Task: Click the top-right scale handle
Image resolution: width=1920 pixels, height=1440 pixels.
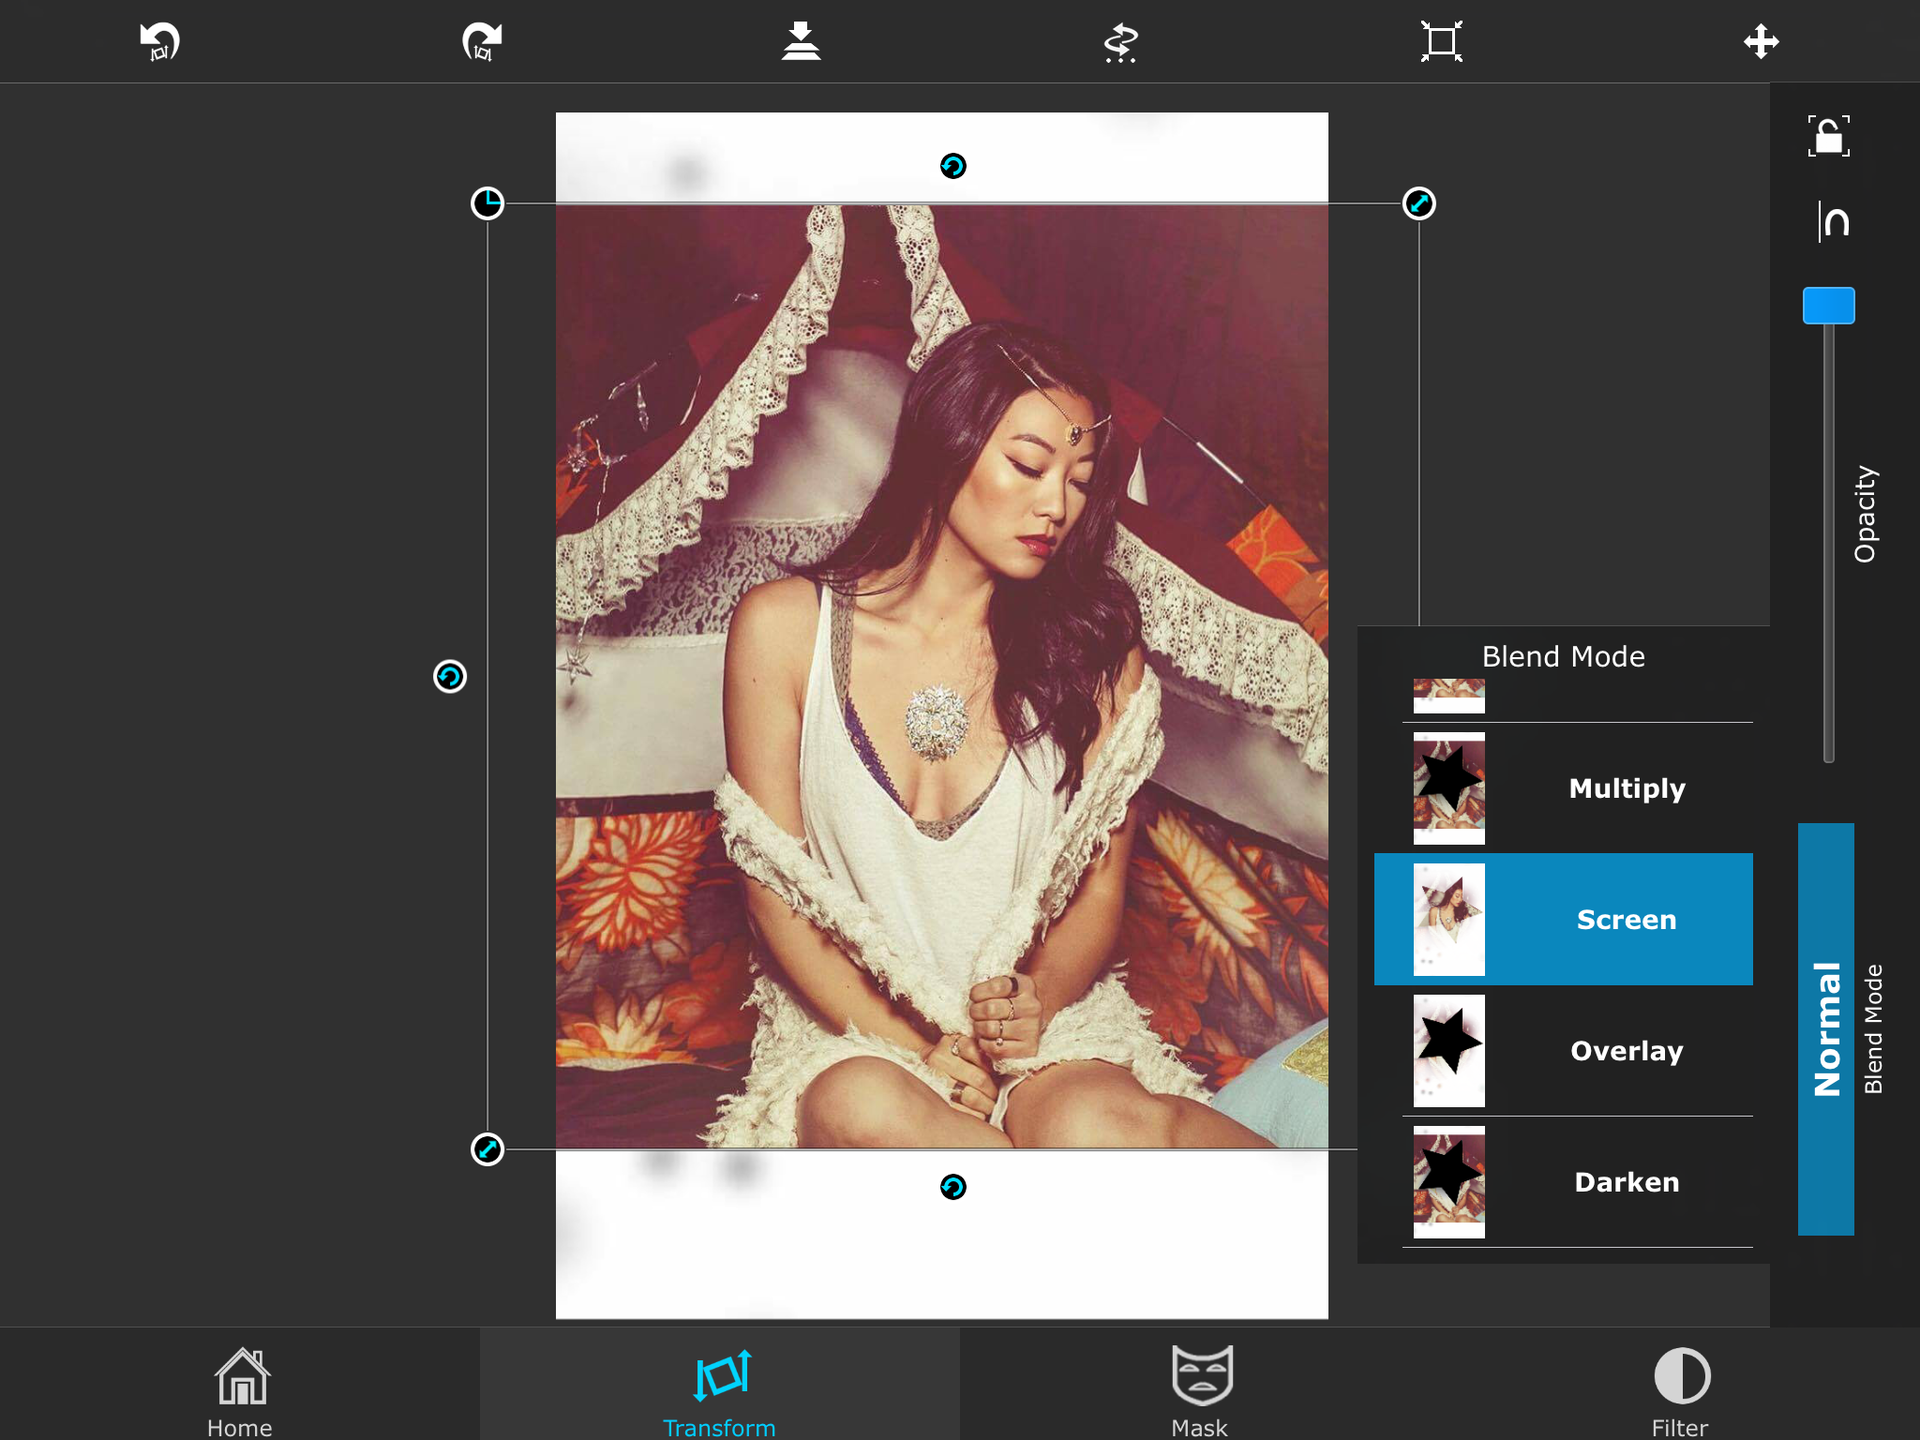Action: coord(1419,203)
